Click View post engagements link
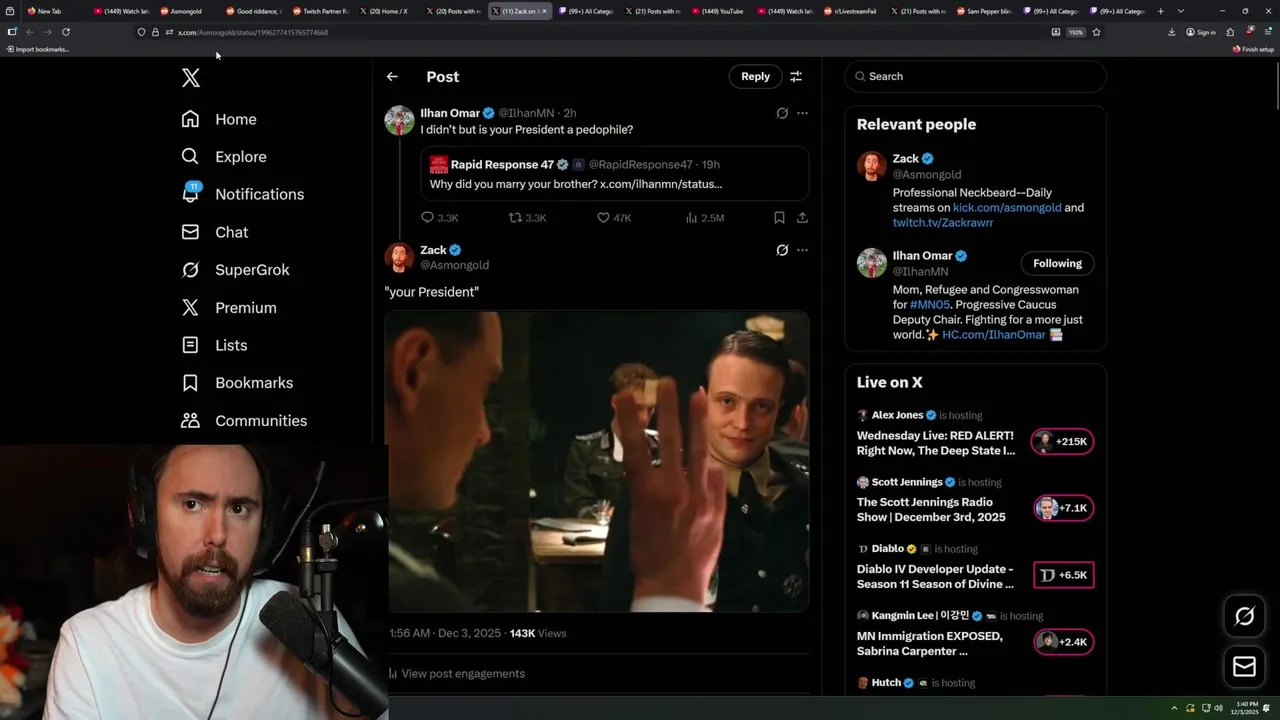Screen dimensions: 1280x720 pos(462,673)
